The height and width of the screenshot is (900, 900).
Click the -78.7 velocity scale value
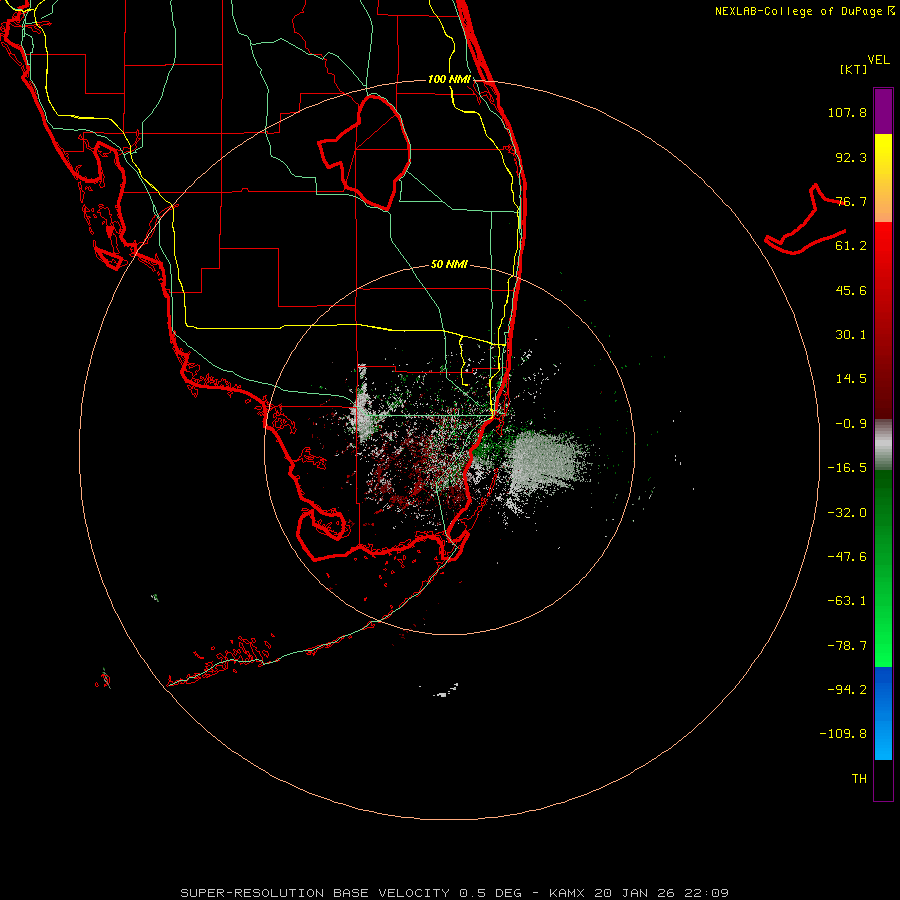click(847, 646)
